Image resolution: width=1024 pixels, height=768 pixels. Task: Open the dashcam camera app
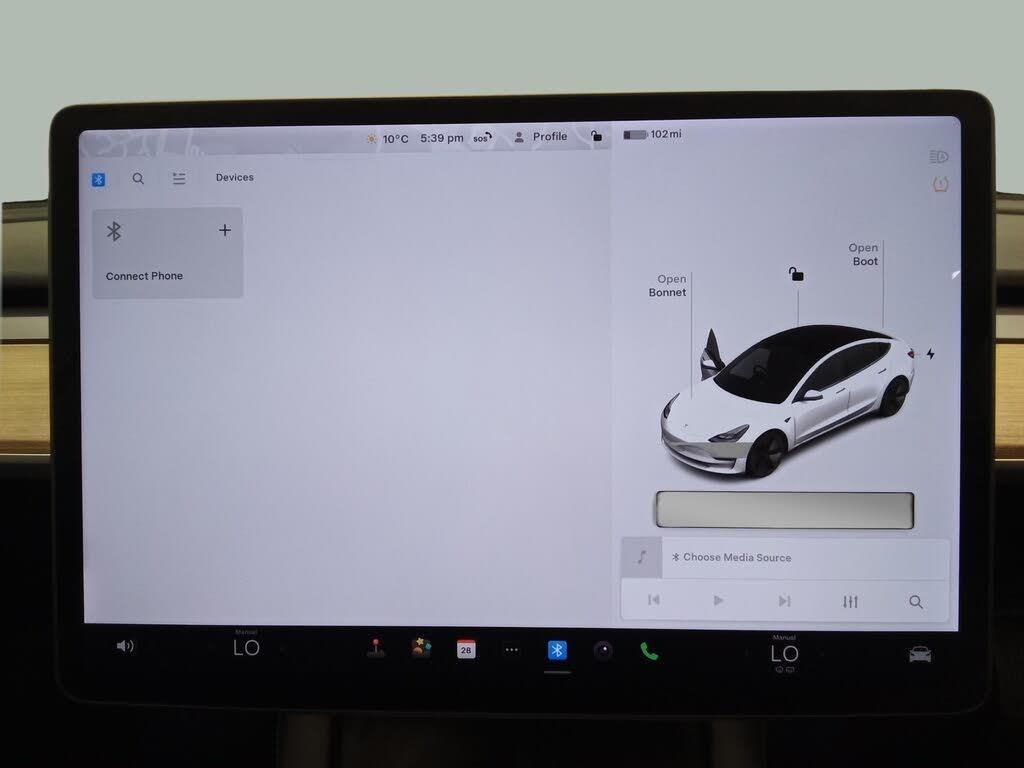pos(603,650)
